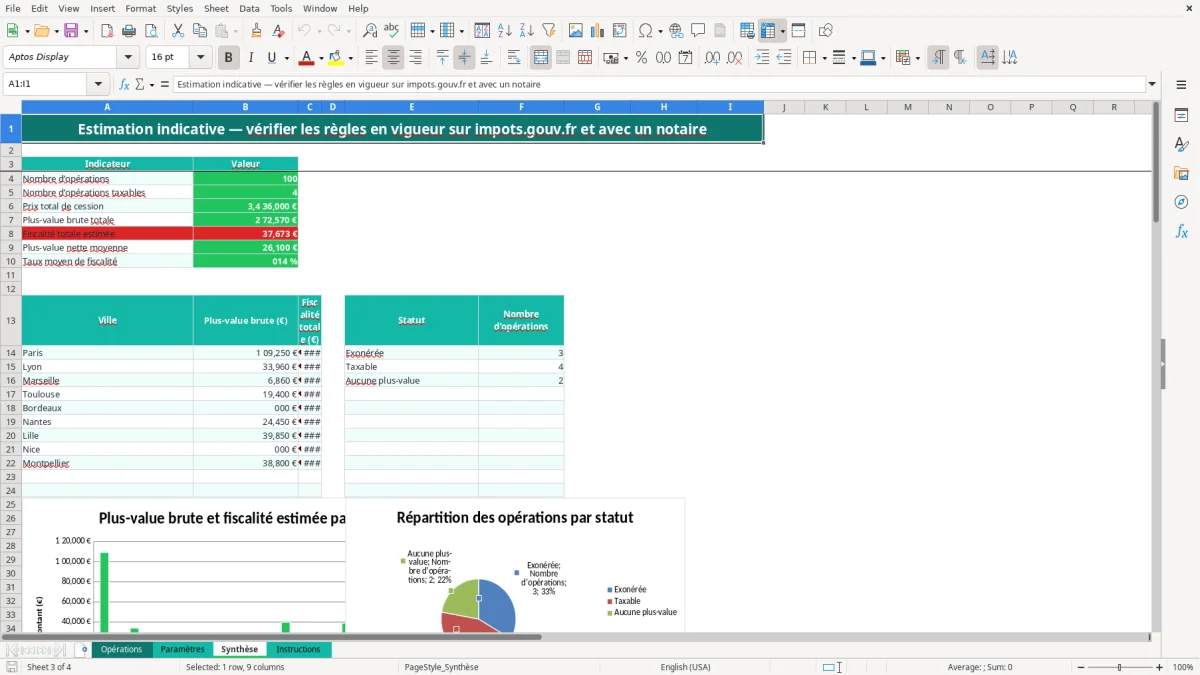Open Find & Replace
1200x675 pixels.
pyautogui.click(x=370, y=31)
